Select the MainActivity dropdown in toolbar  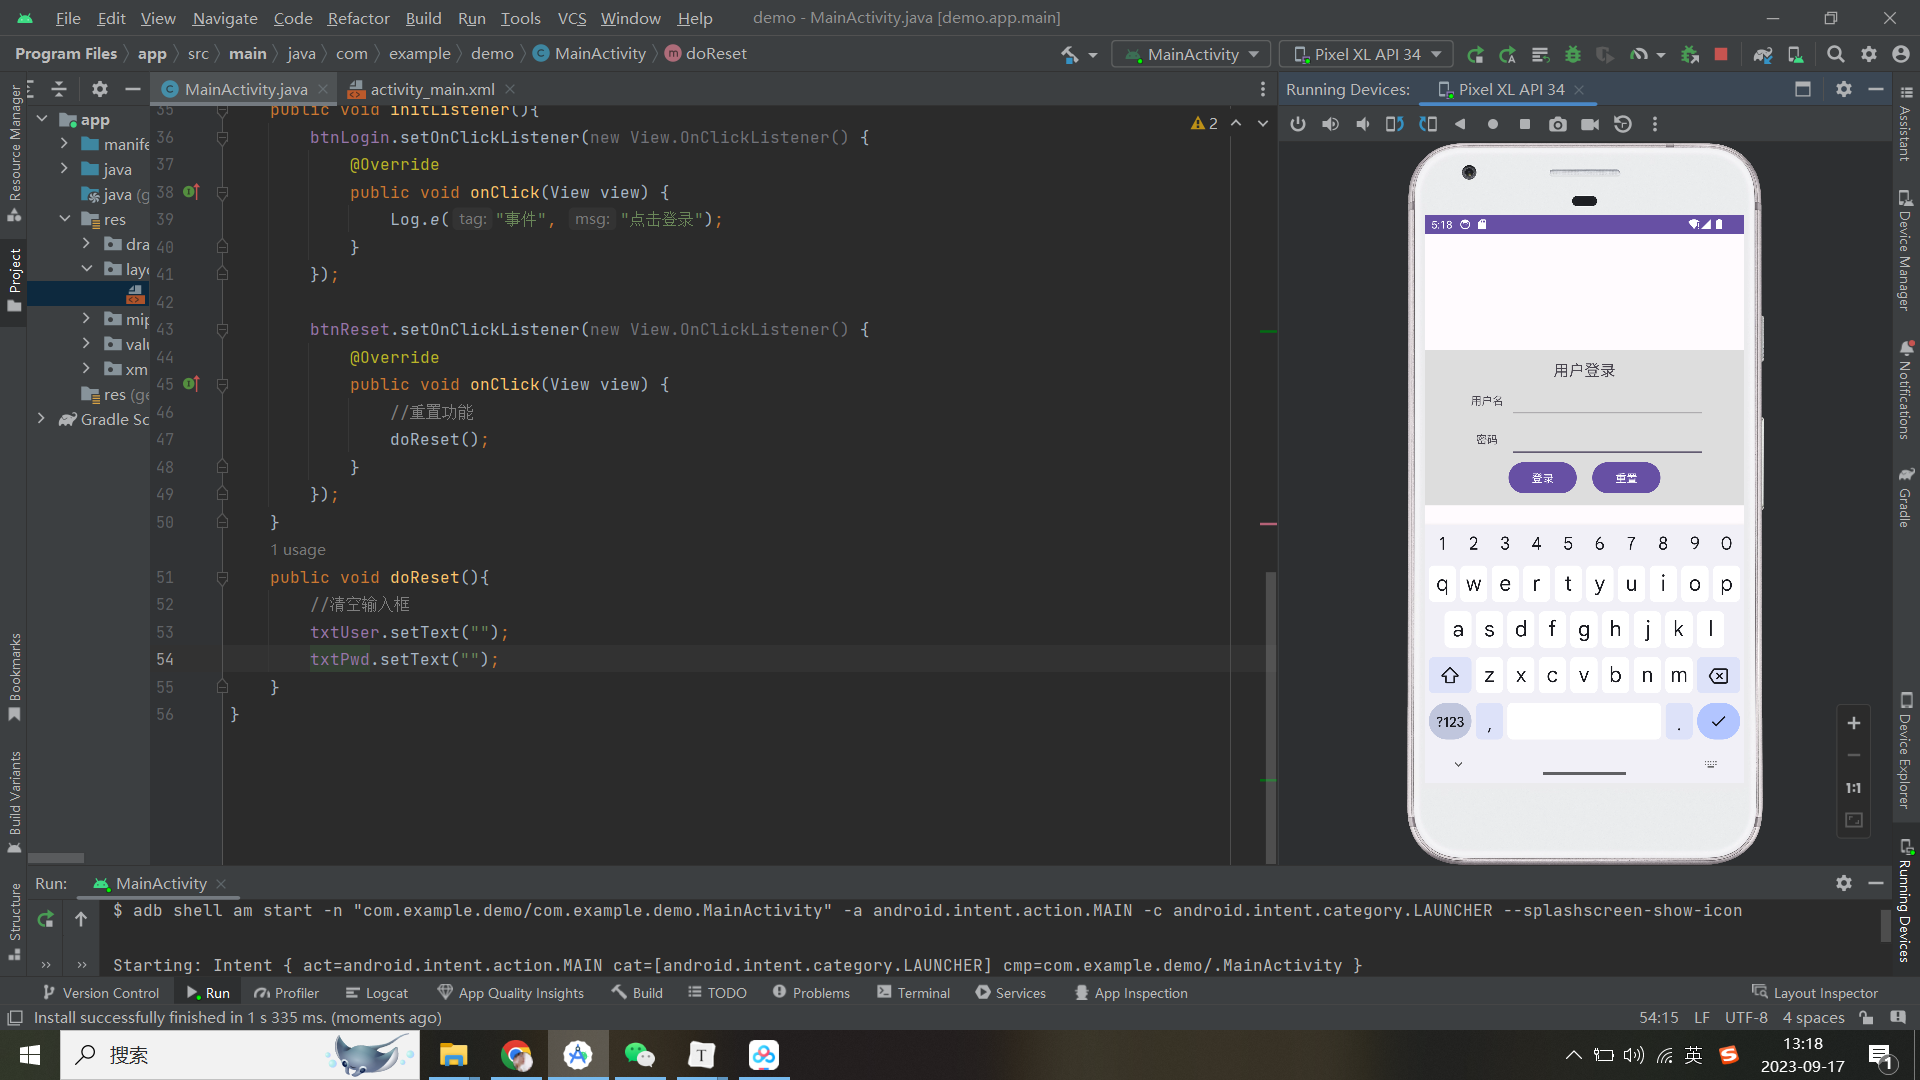pyautogui.click(x=1195, y=53)
